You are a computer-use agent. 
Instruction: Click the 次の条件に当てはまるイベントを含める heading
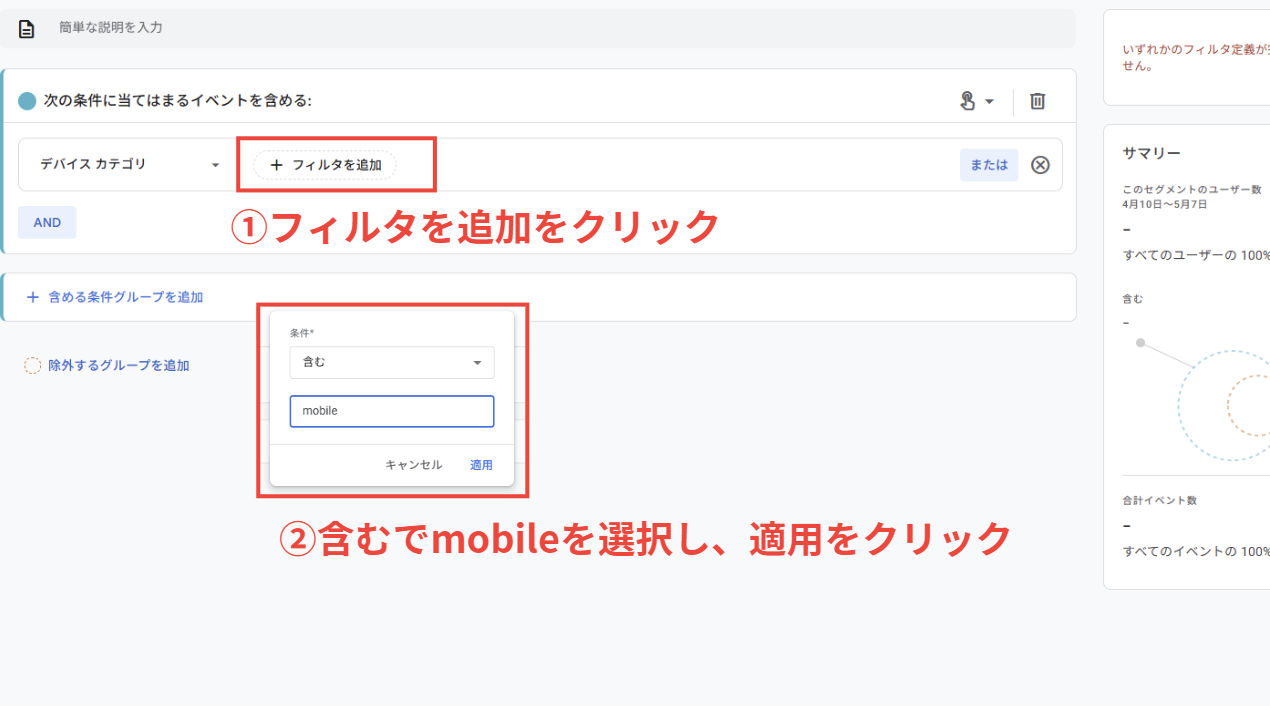pyautogui.click(x=178, y=101)
